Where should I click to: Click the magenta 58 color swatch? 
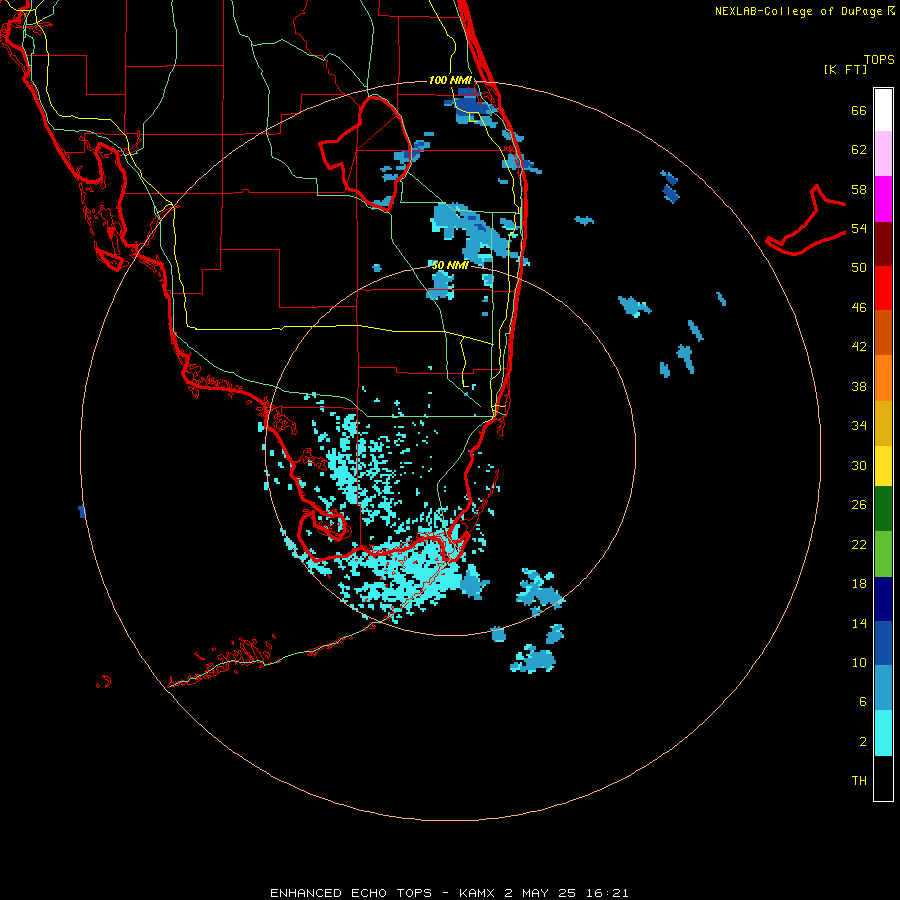pyautogui.click(x=883, y=199)
